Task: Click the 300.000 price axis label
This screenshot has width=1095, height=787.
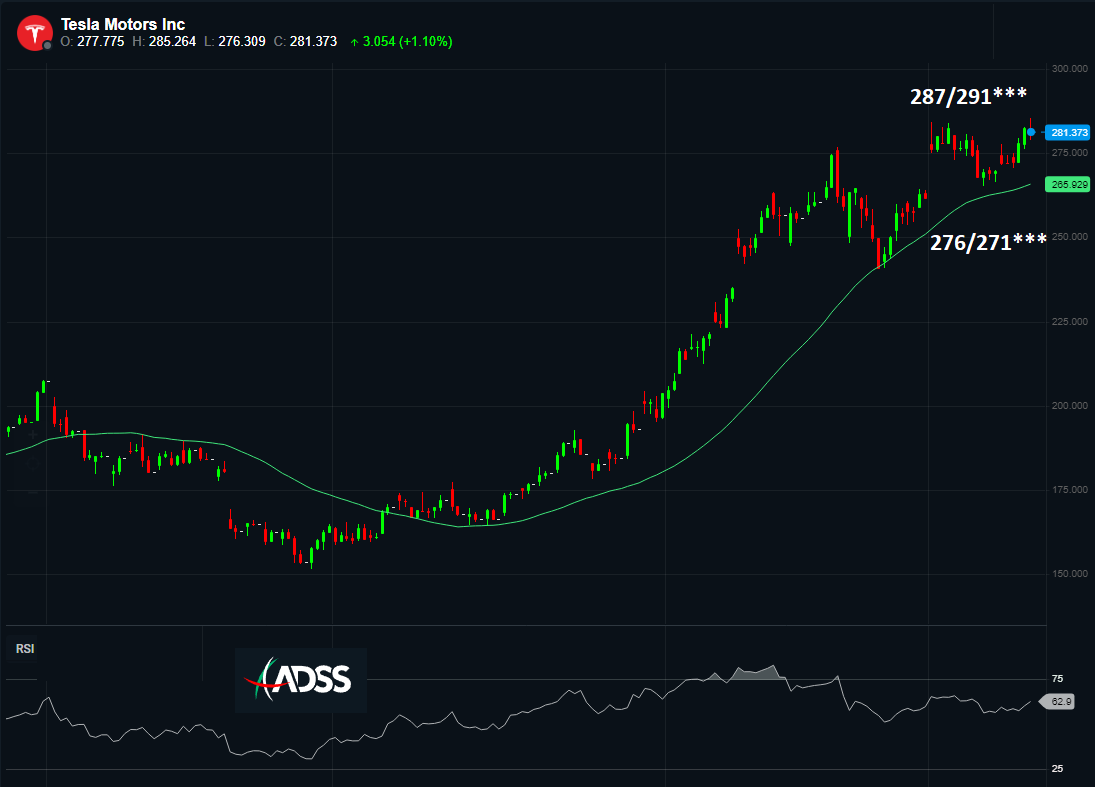Action: pyautogui.click(x=1070, y=68)
